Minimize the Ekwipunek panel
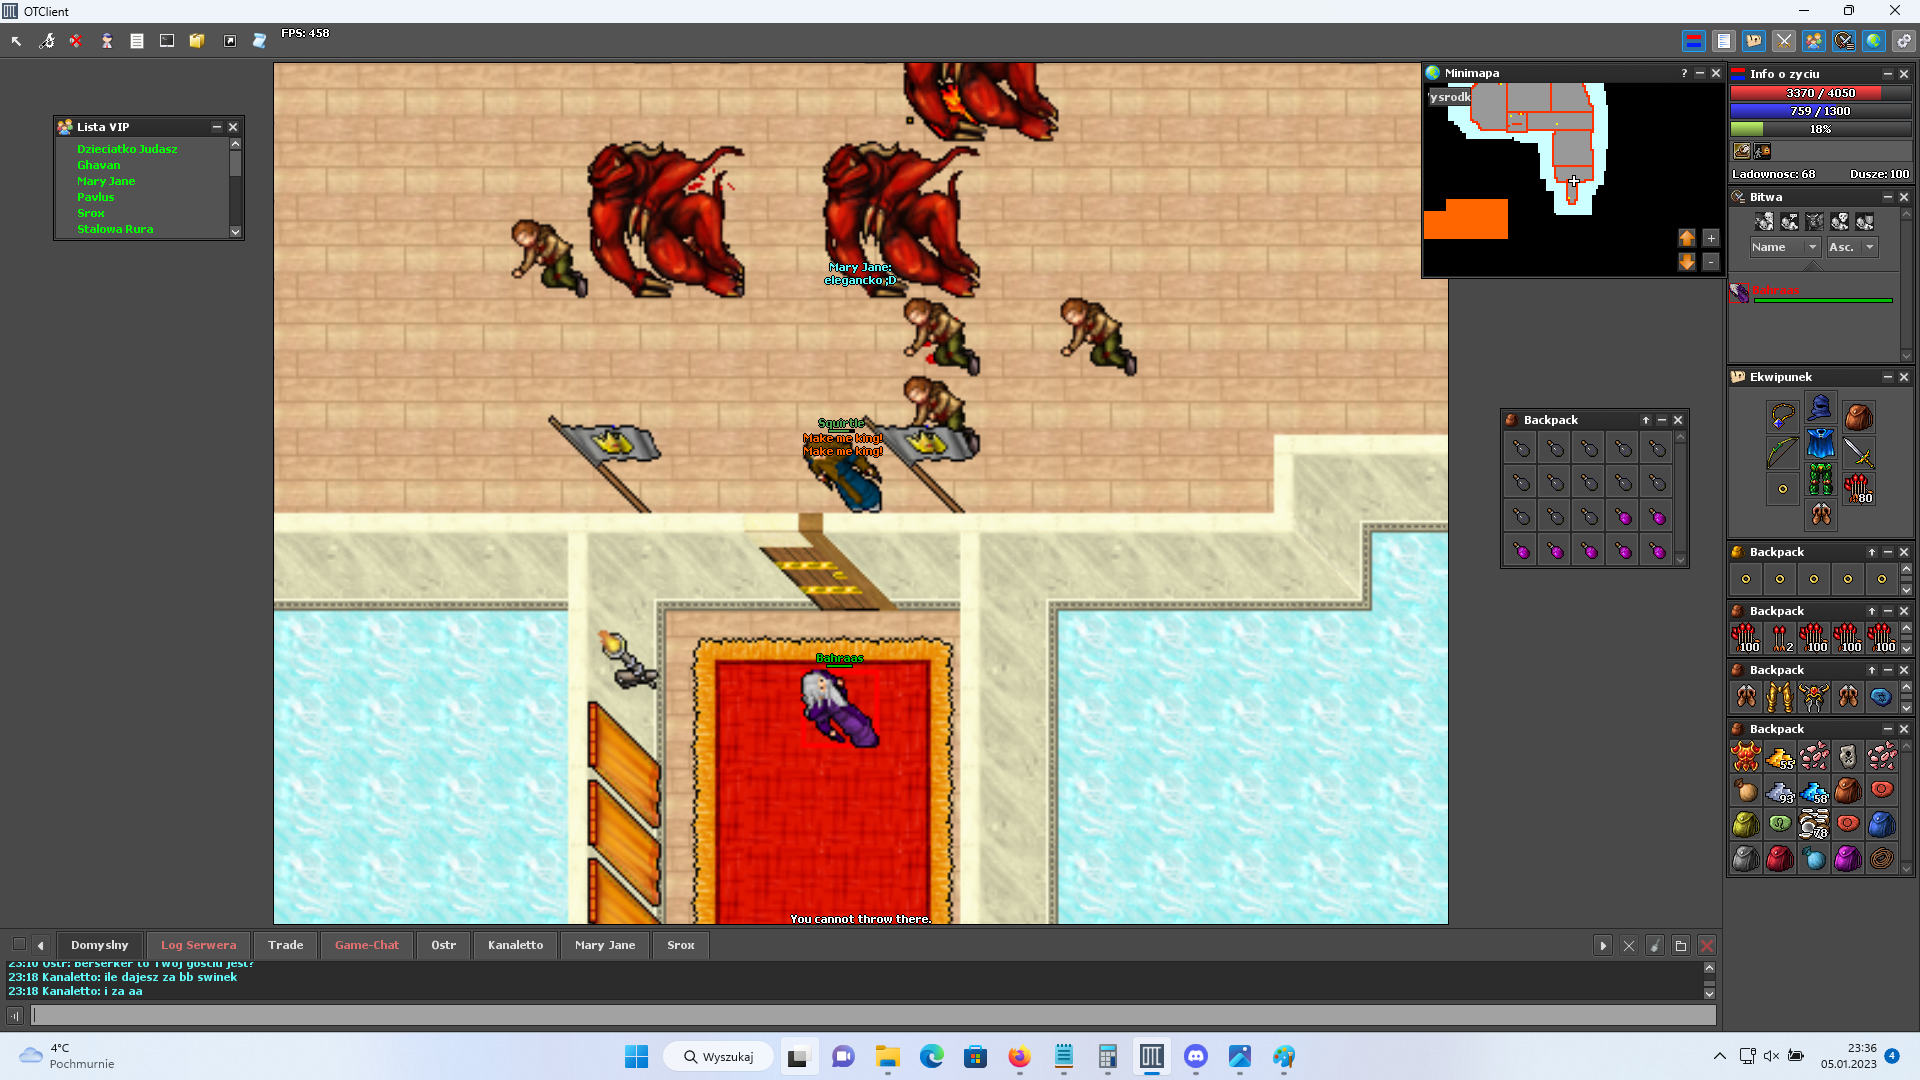The height and width of the screenshot is (1080, 1920). tap(1887, 377)
